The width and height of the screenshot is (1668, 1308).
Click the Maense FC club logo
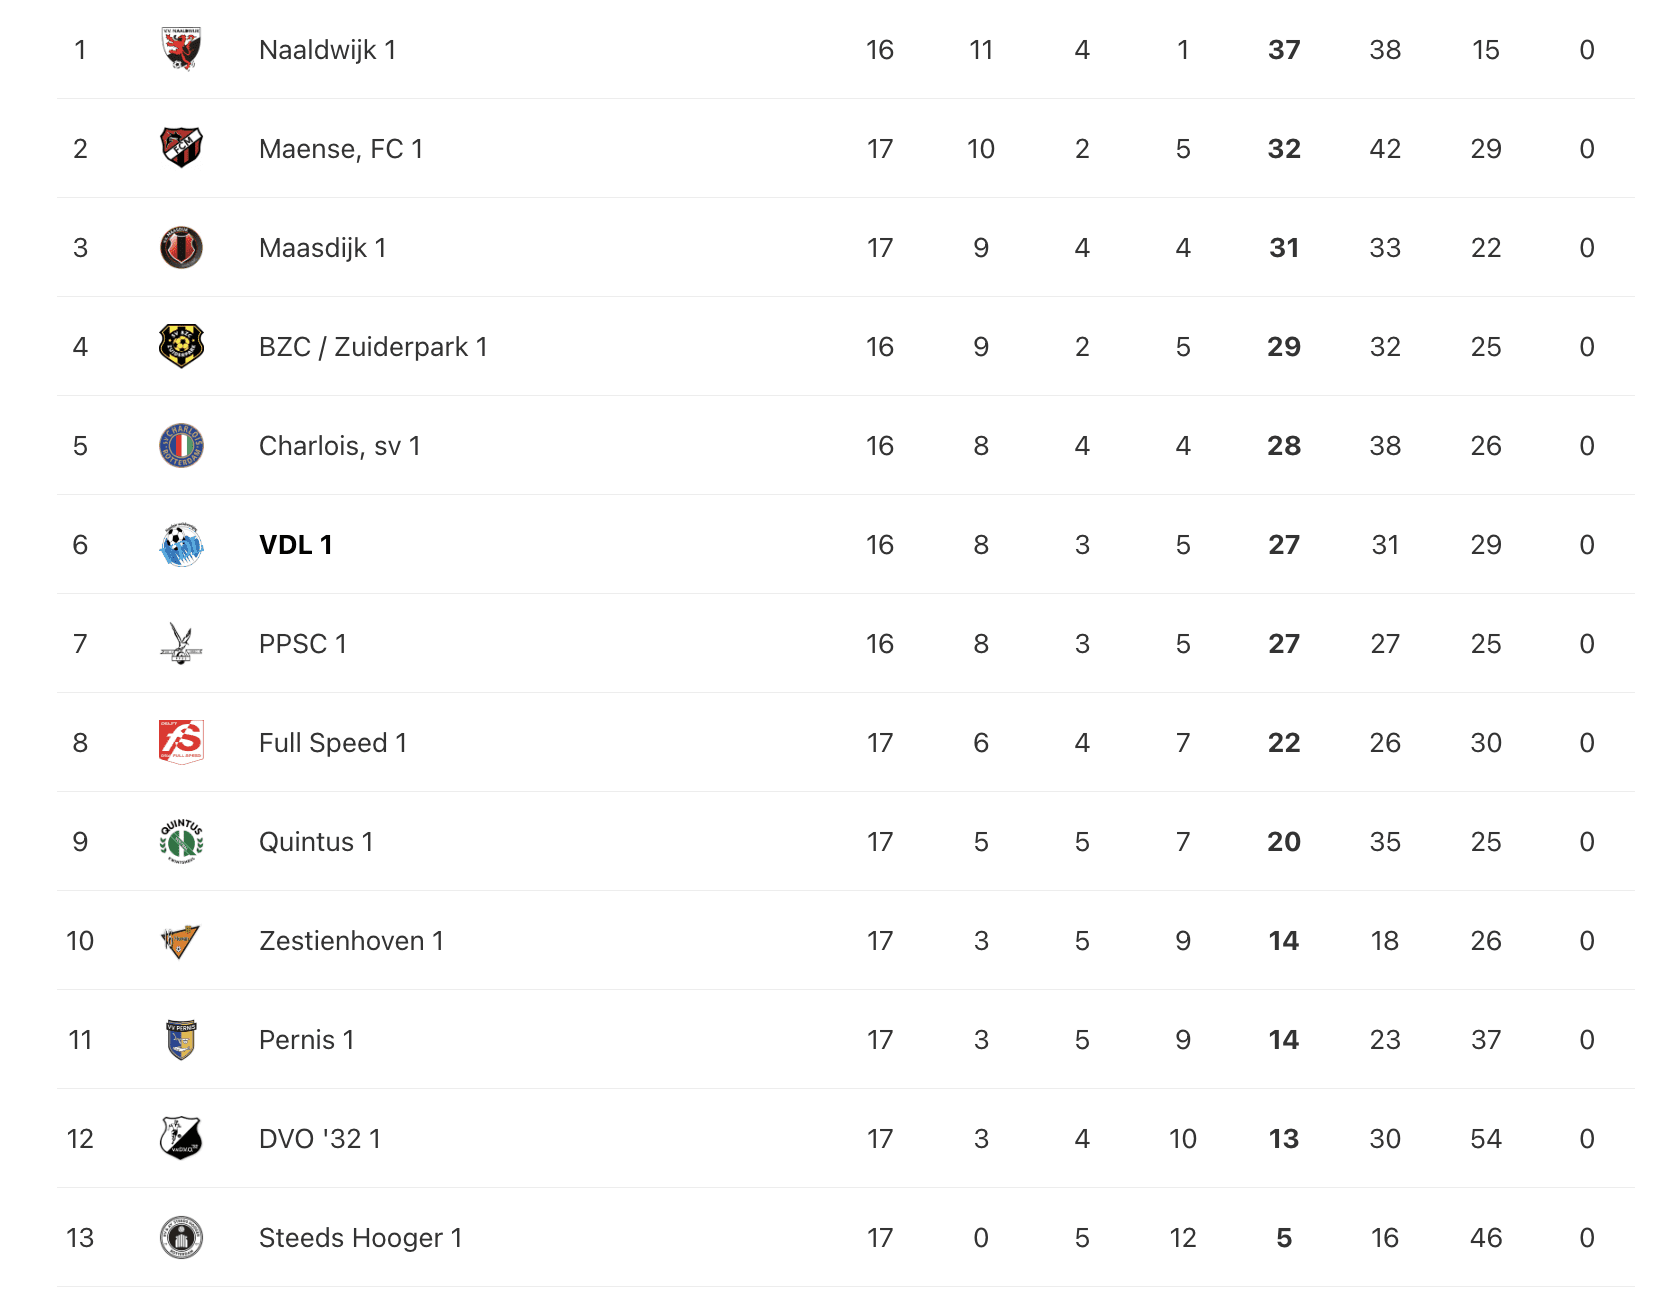(x=181, y=148)
